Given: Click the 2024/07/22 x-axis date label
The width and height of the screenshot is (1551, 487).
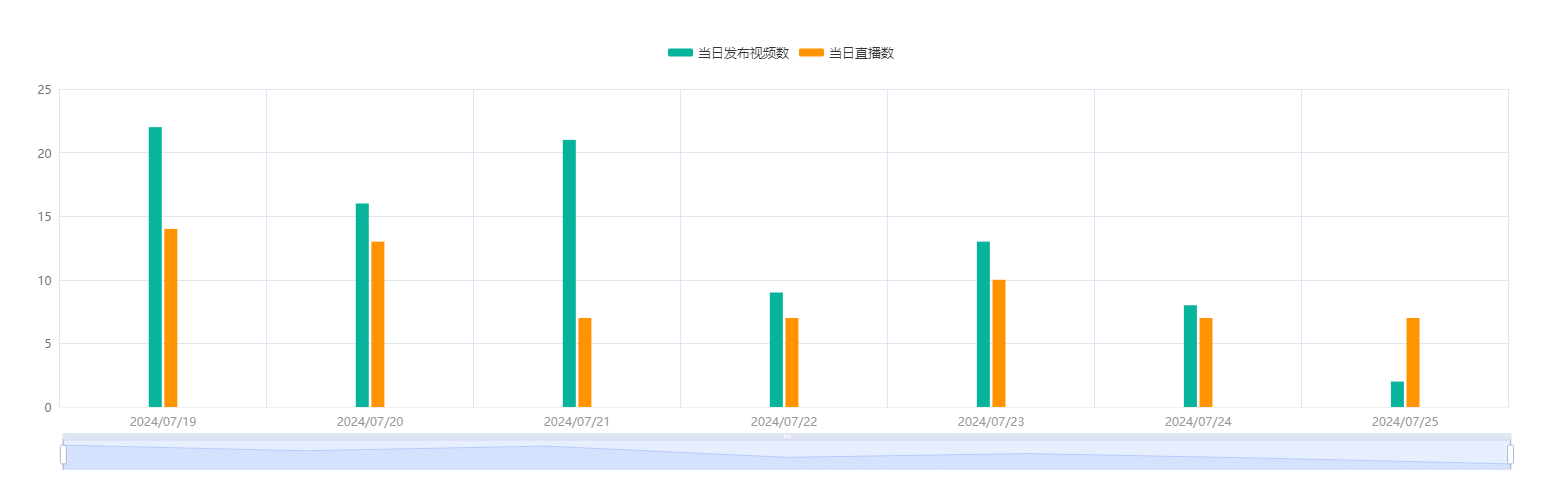Looking at the screenshot, I should point(784,422).
